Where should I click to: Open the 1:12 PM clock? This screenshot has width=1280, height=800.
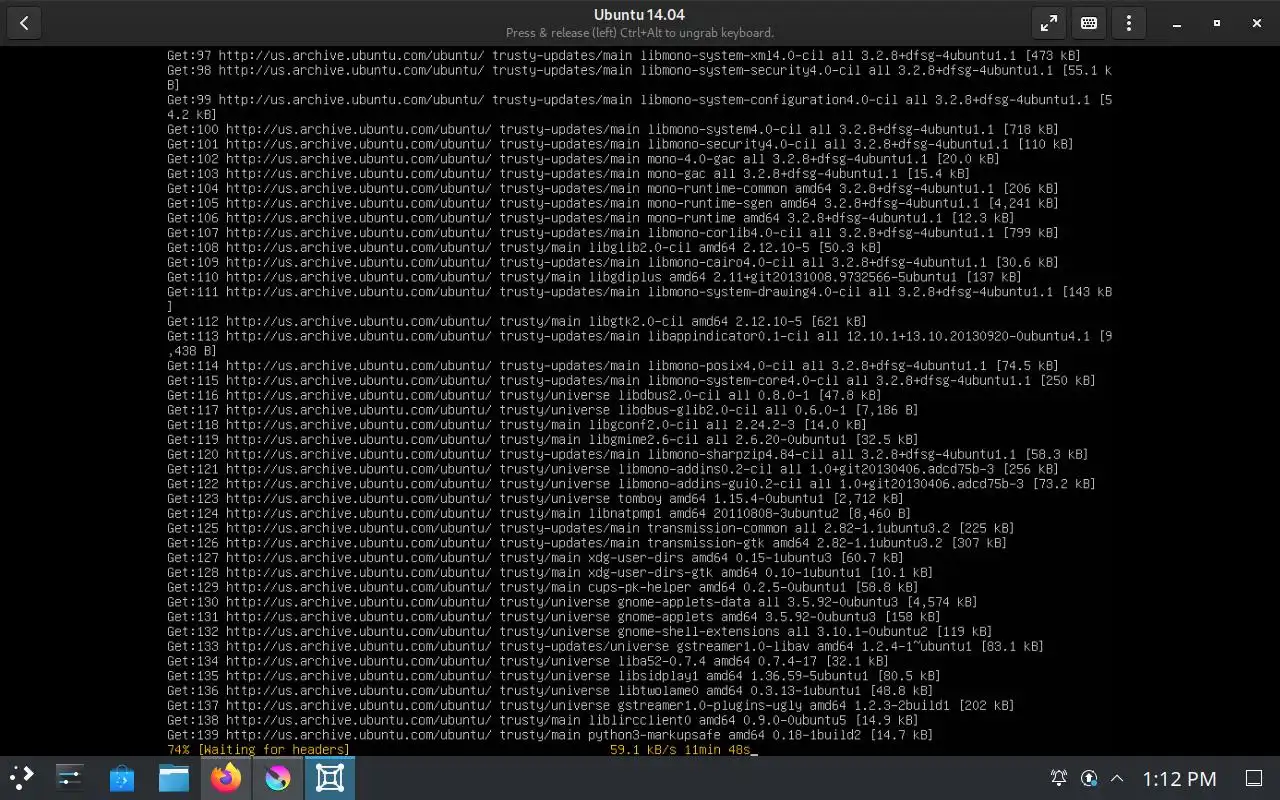(1179, 778)
